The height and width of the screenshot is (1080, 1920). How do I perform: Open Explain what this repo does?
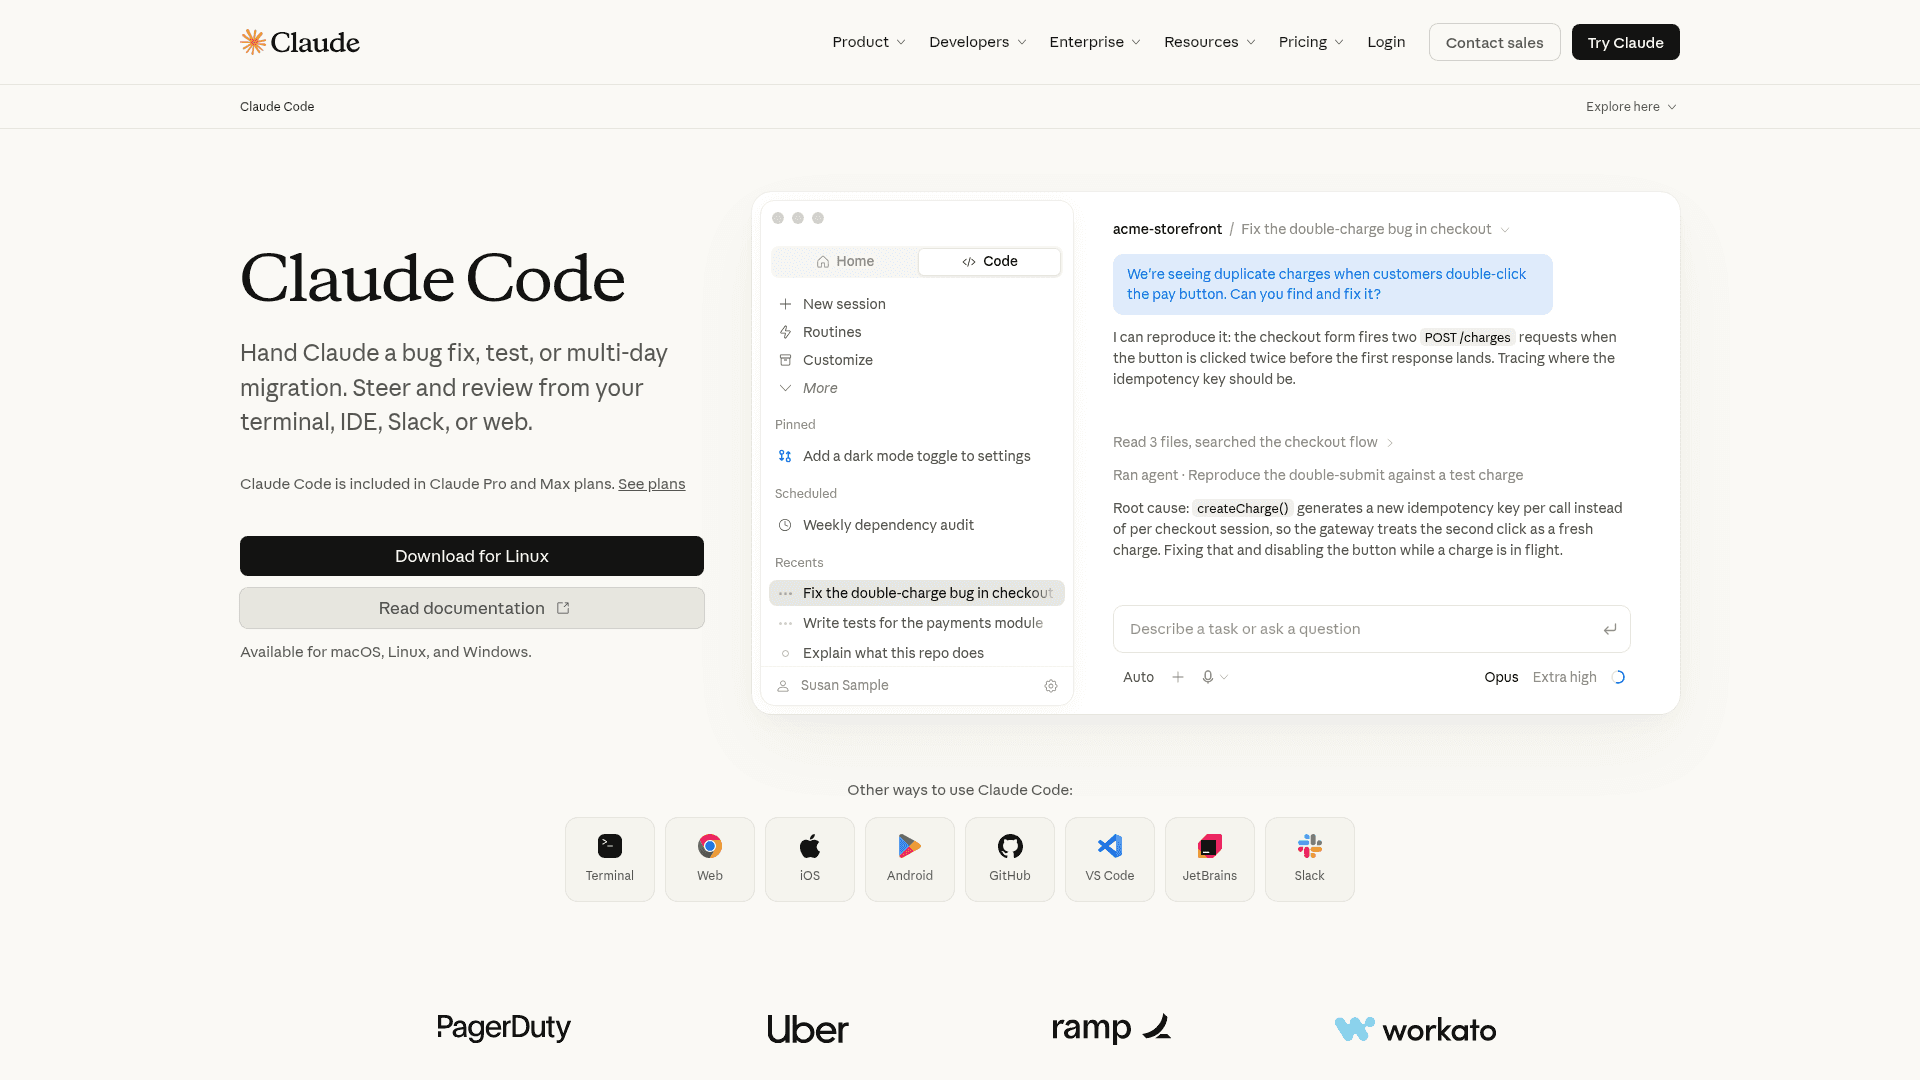917,653
